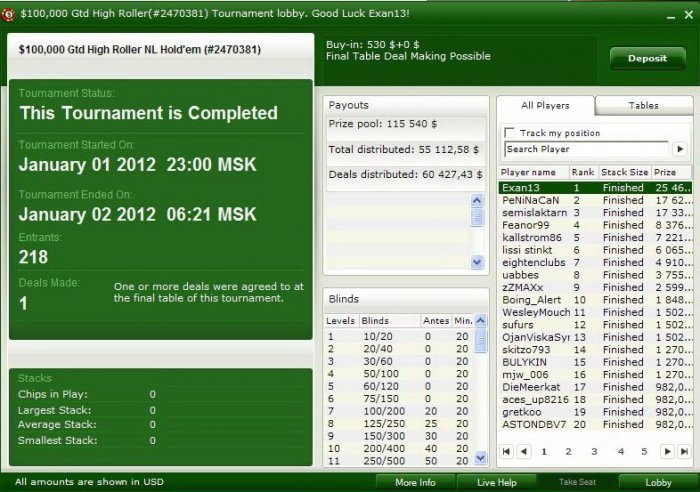Click the payouts scrollbar thumb
Viewport: 700px width, 492px height.
[477, 218]
